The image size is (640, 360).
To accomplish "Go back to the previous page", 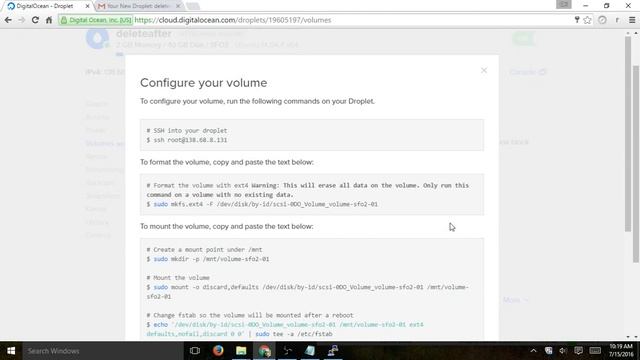I will (8, 20).
